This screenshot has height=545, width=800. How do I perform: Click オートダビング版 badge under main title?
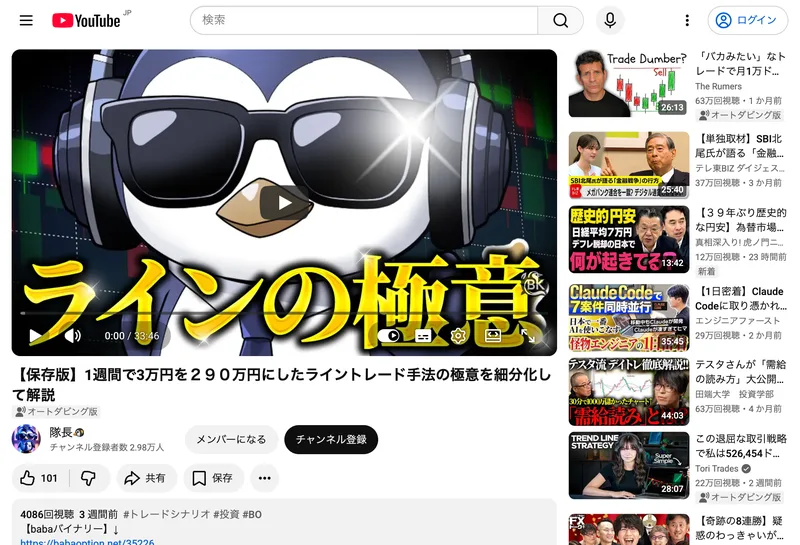pyautogui.click(x=57, y=411)
